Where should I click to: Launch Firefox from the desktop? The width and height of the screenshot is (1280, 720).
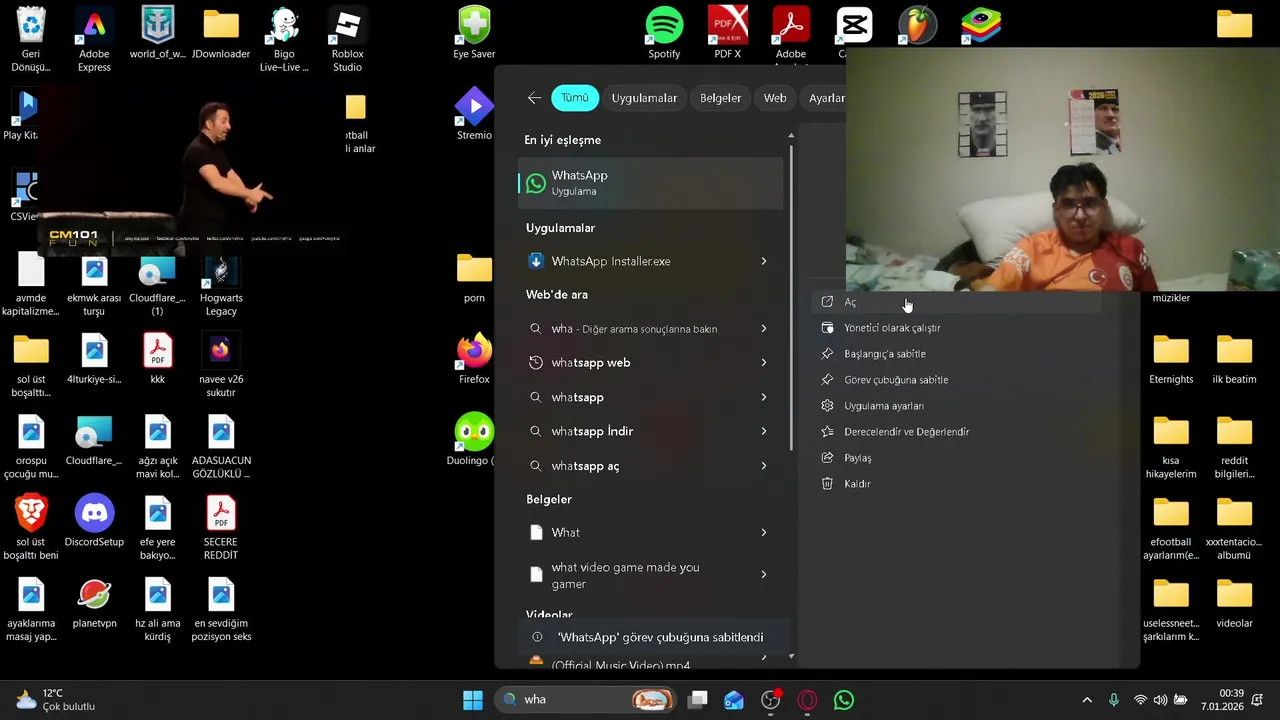pos(474,358)
